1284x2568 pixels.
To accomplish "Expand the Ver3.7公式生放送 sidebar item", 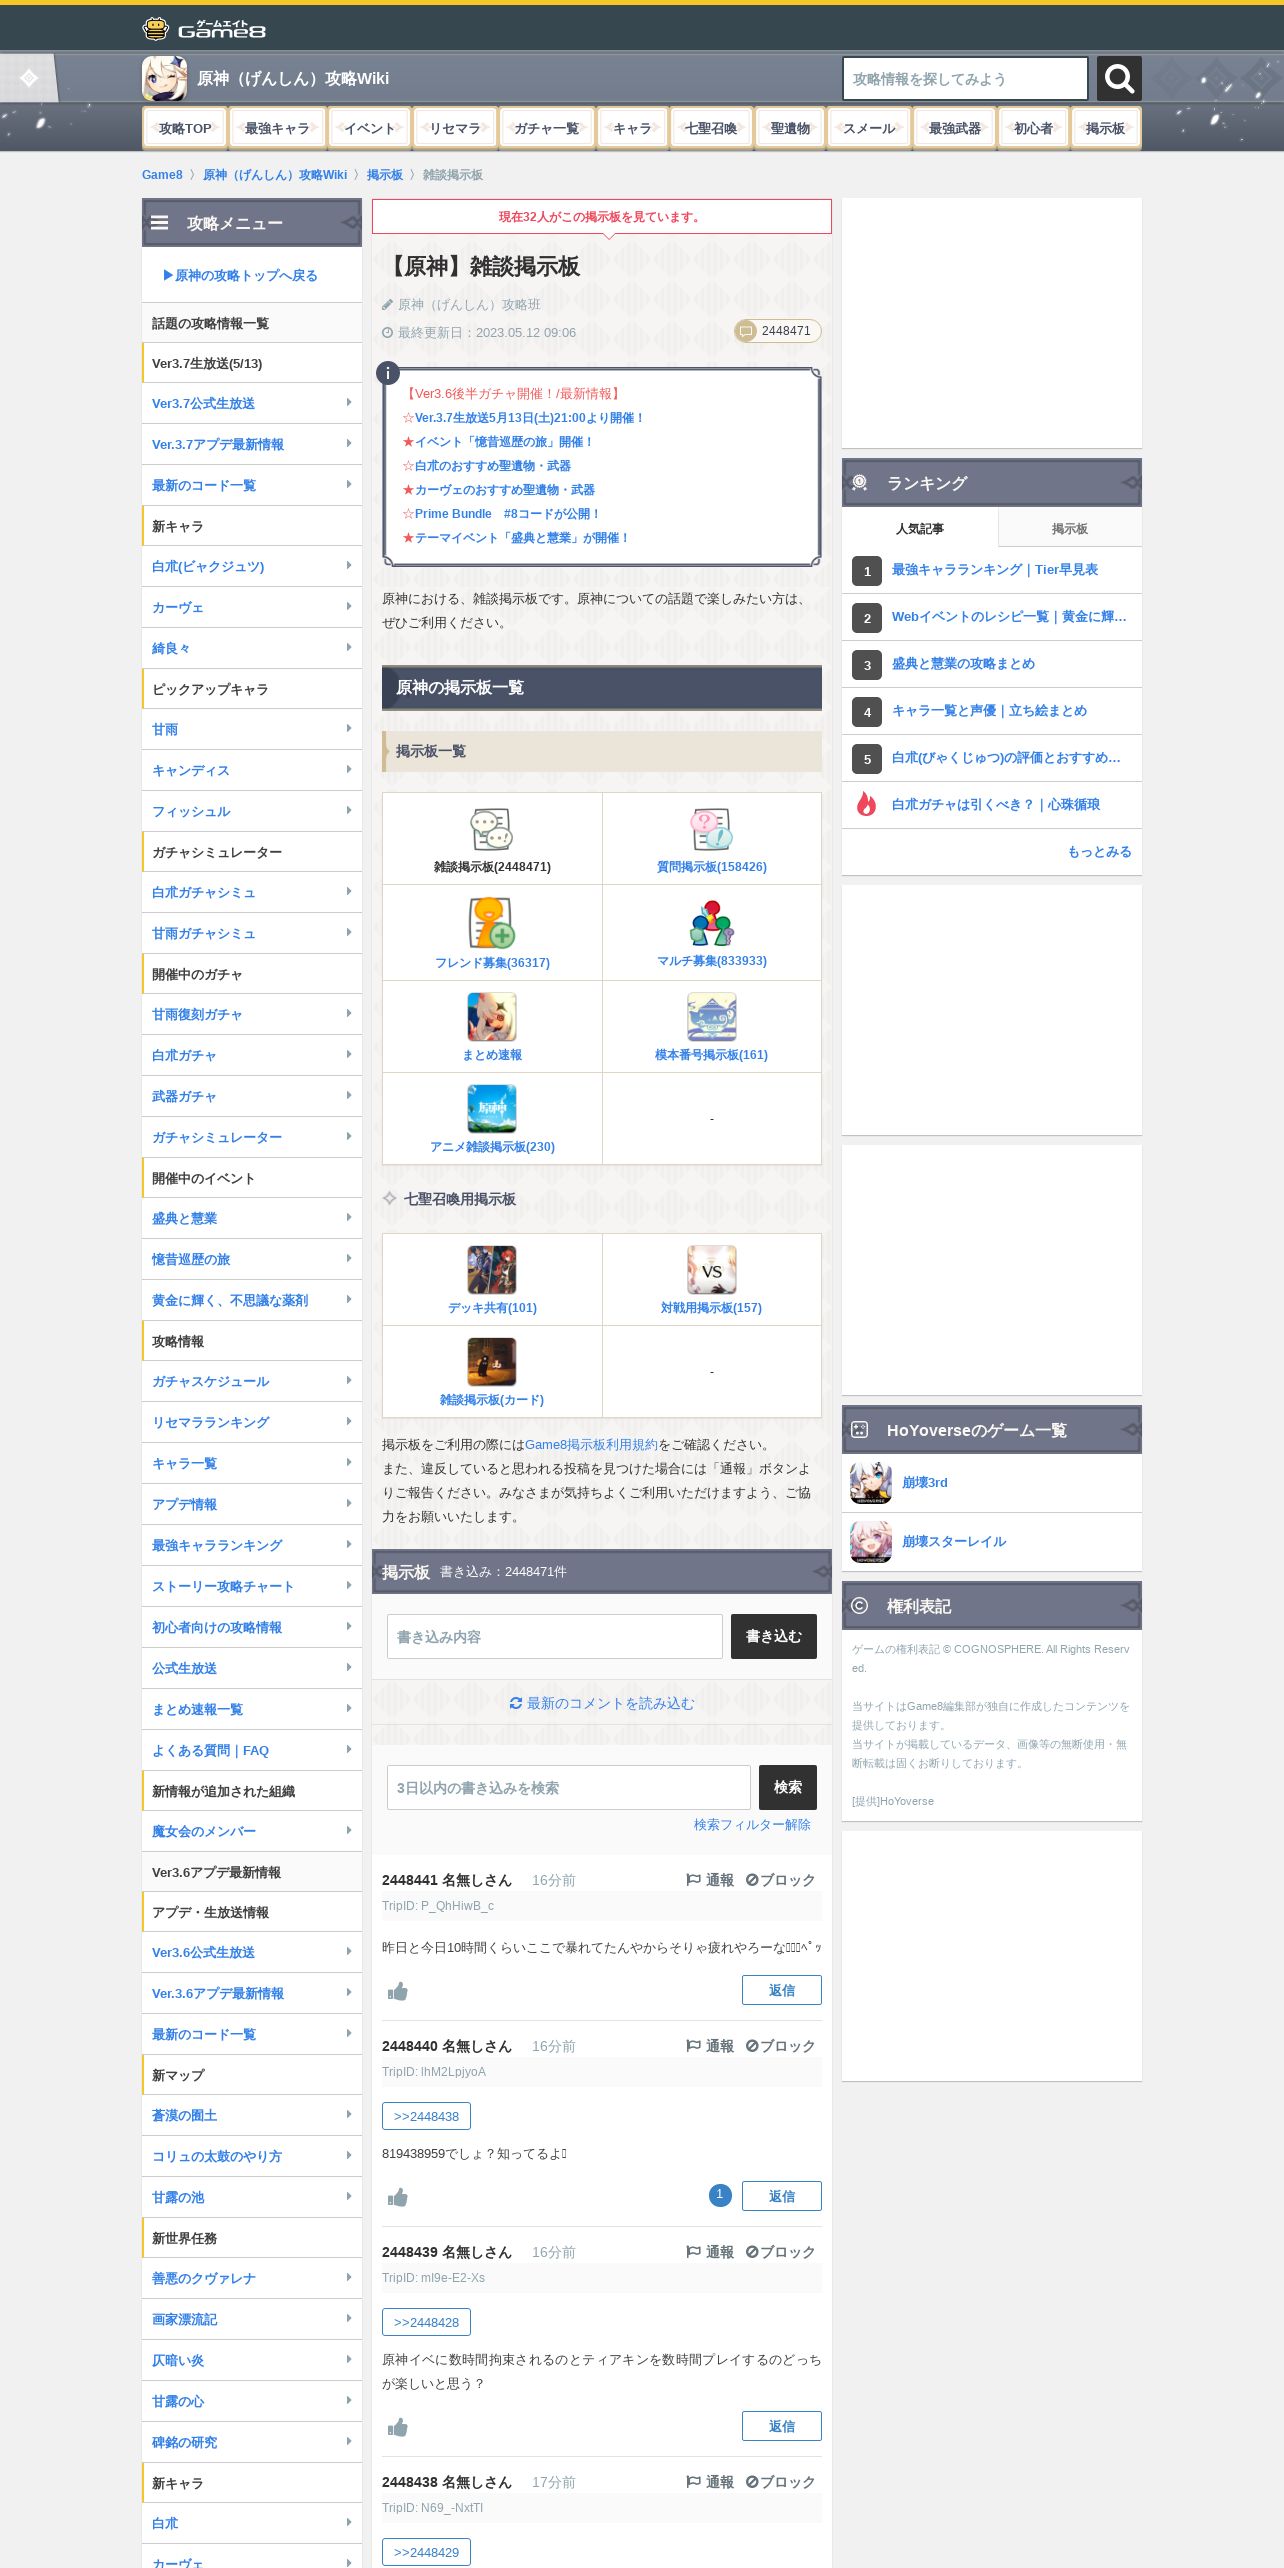I will click(x=252, y=403).
